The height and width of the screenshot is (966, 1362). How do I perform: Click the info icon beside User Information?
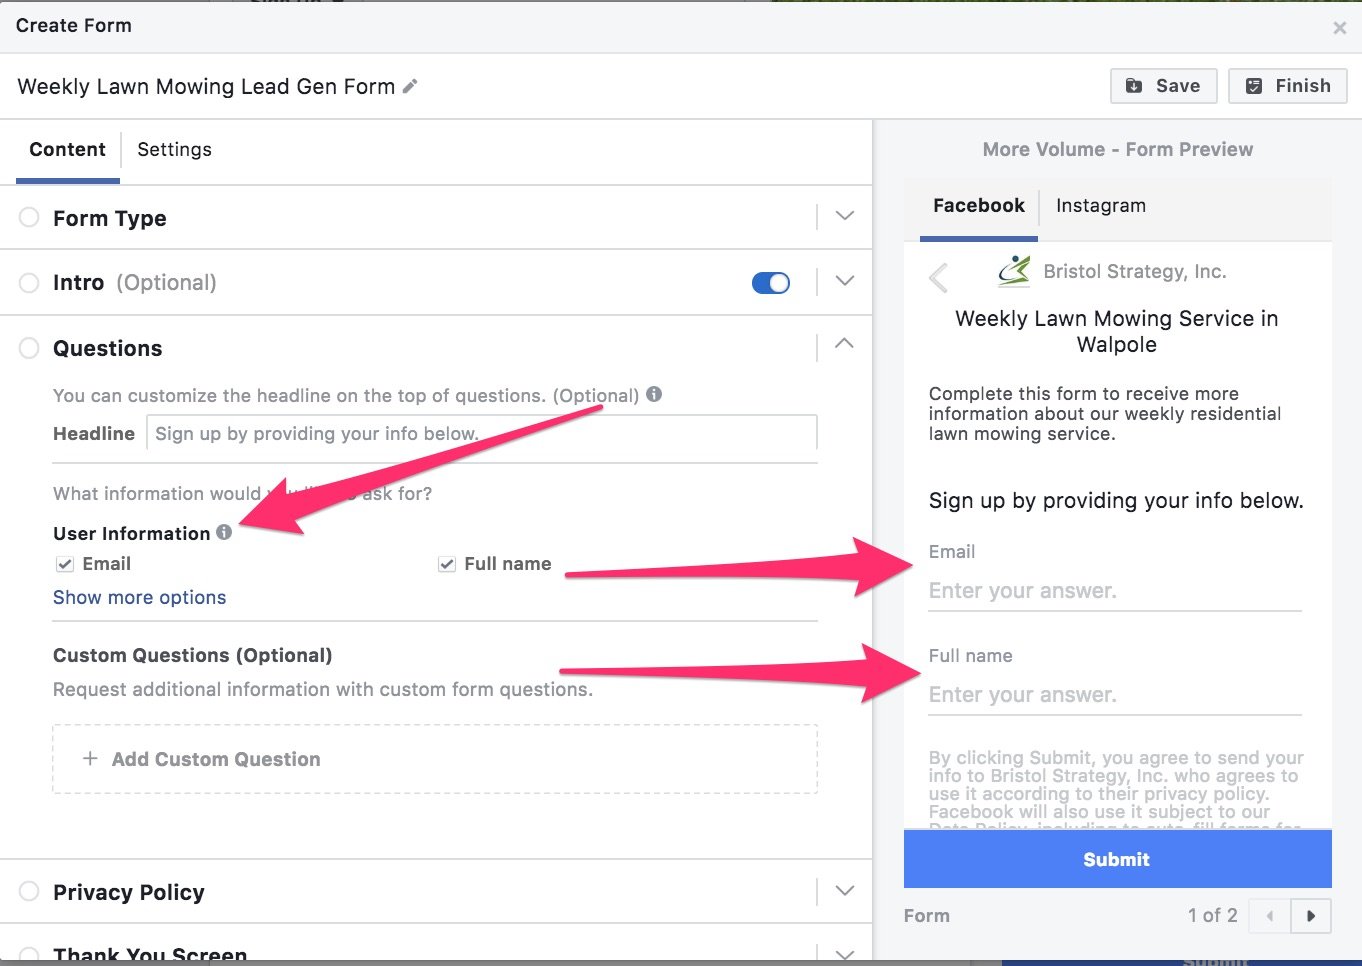pos(224,533)
